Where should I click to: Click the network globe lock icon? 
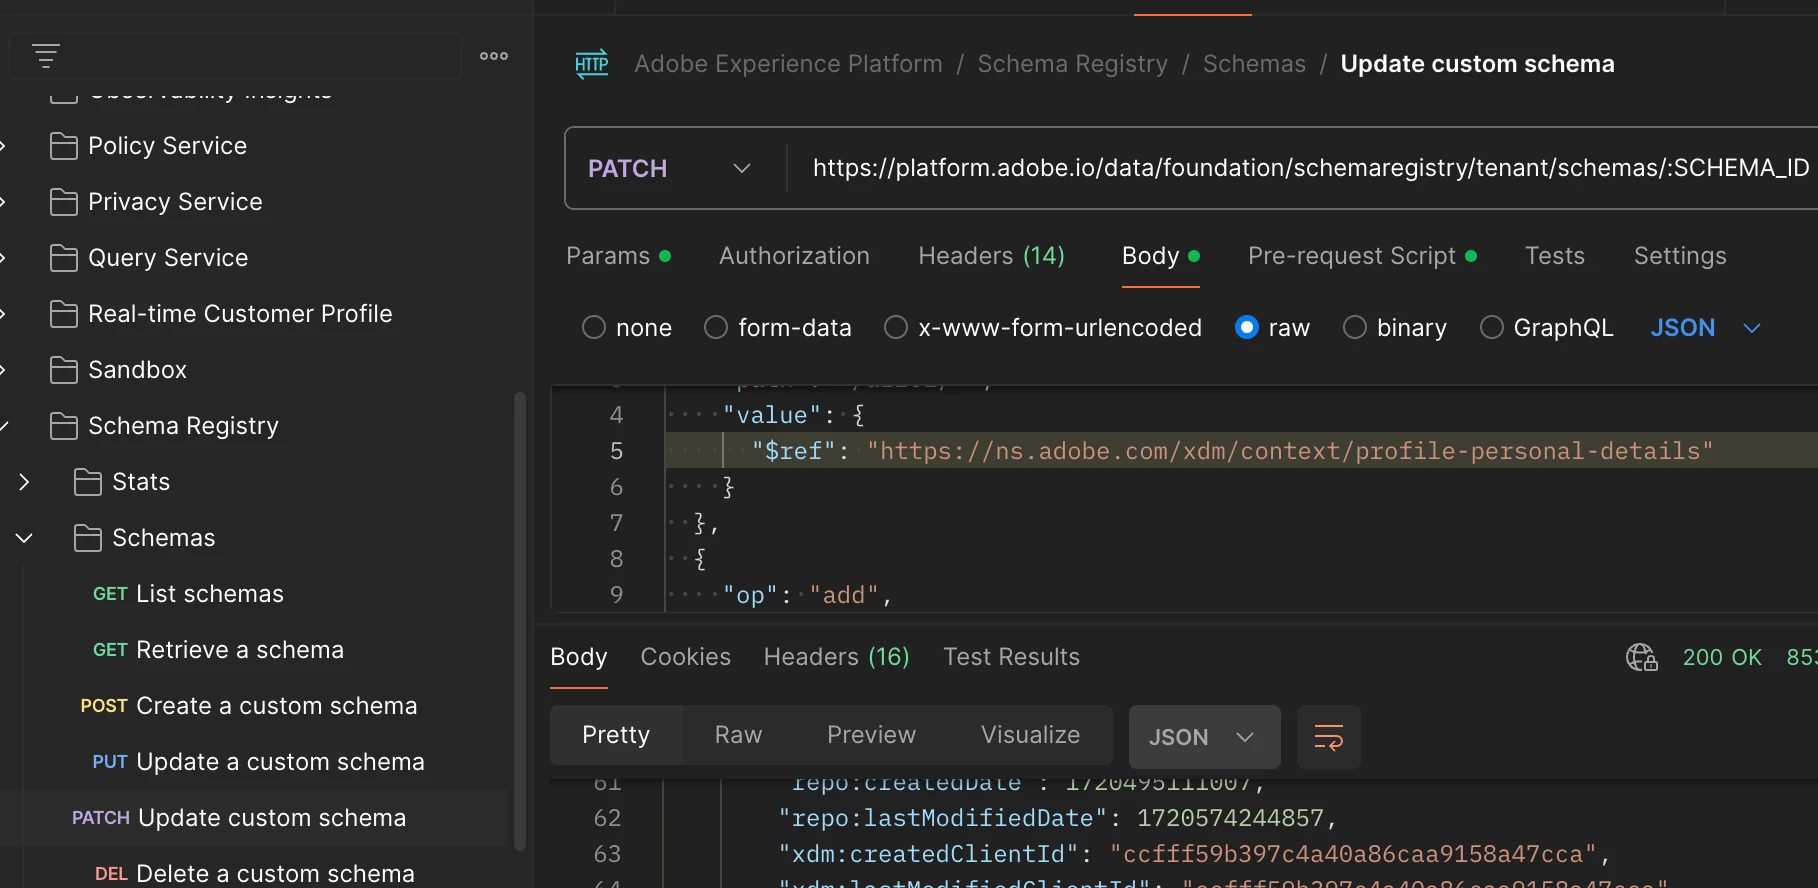1642,657
